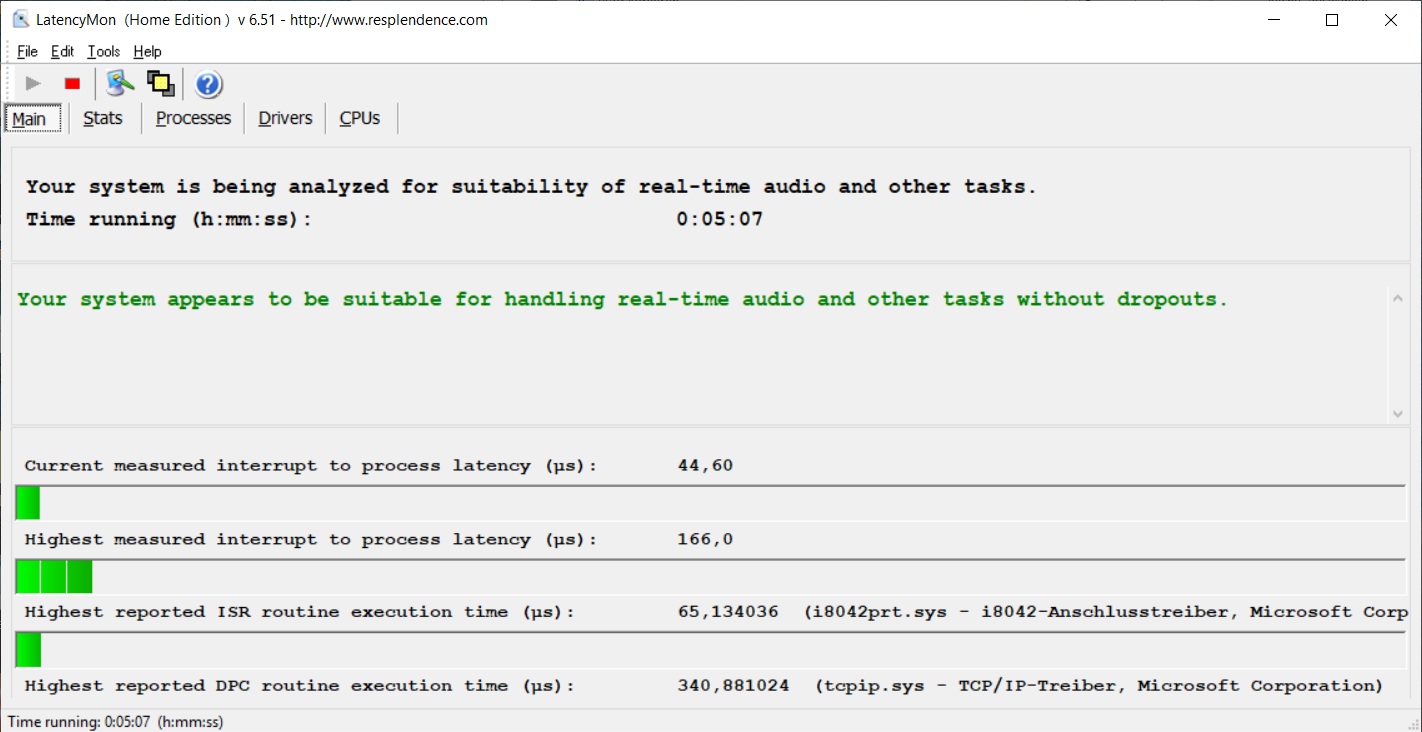Open the Help menu

click(147, 52)
